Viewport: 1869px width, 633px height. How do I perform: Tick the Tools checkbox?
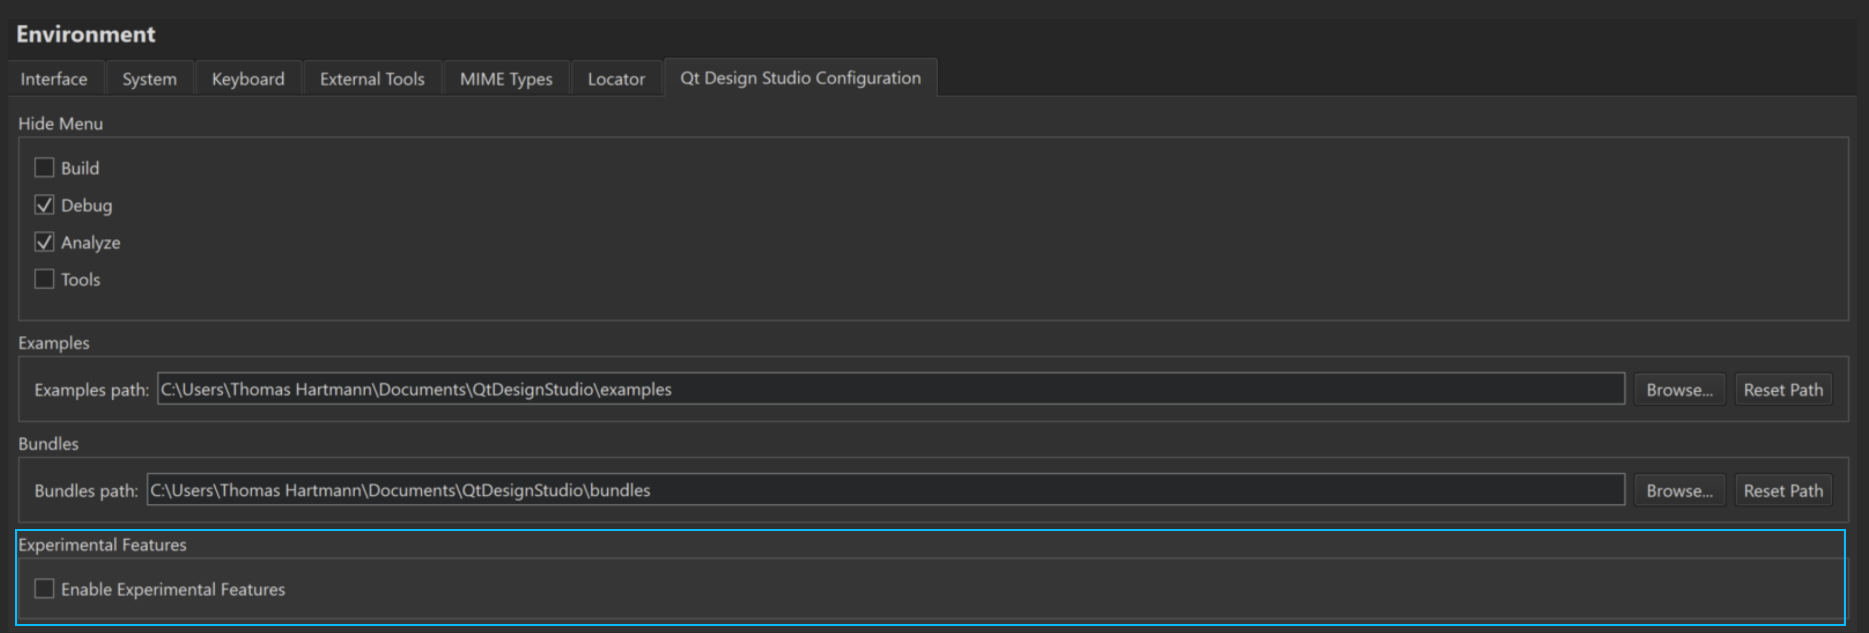tap(45, 279)
